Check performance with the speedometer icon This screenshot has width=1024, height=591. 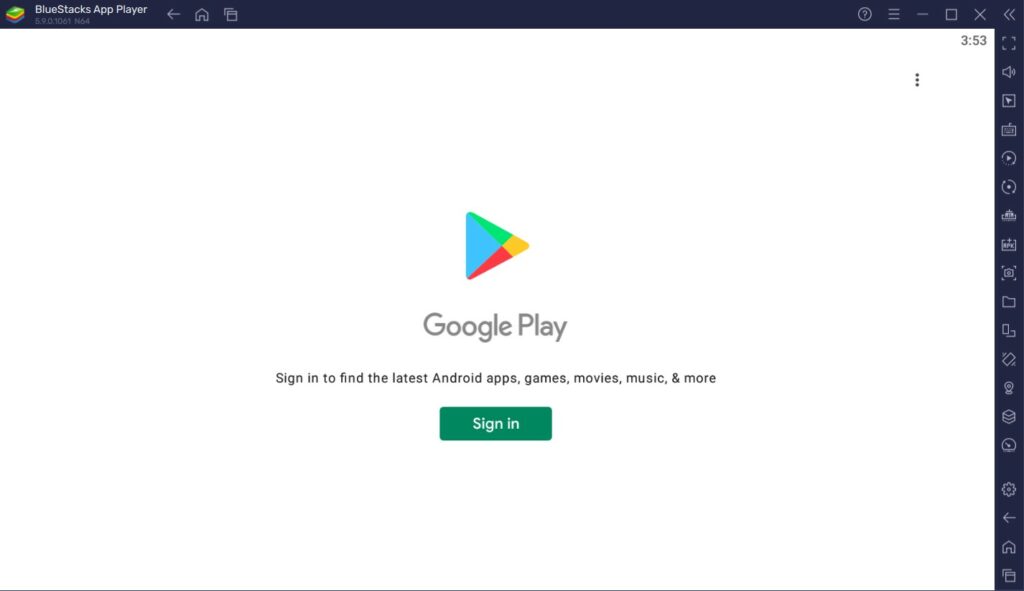tap(1008, 446)
